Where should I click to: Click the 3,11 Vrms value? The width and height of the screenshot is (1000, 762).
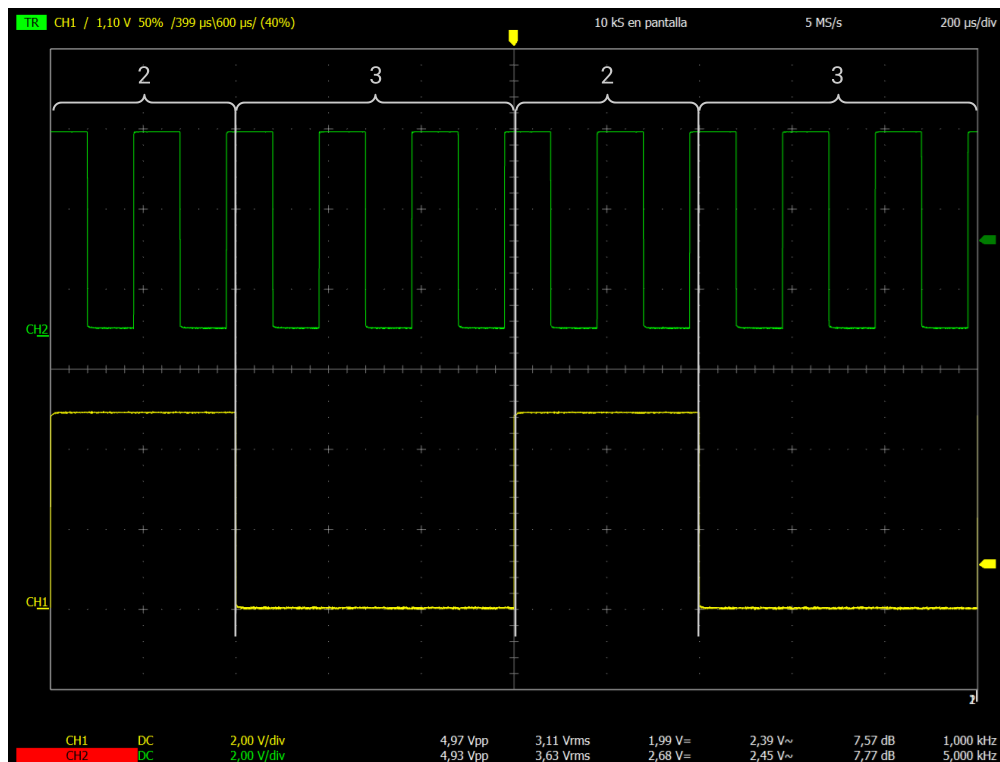[x=562, y=741]
